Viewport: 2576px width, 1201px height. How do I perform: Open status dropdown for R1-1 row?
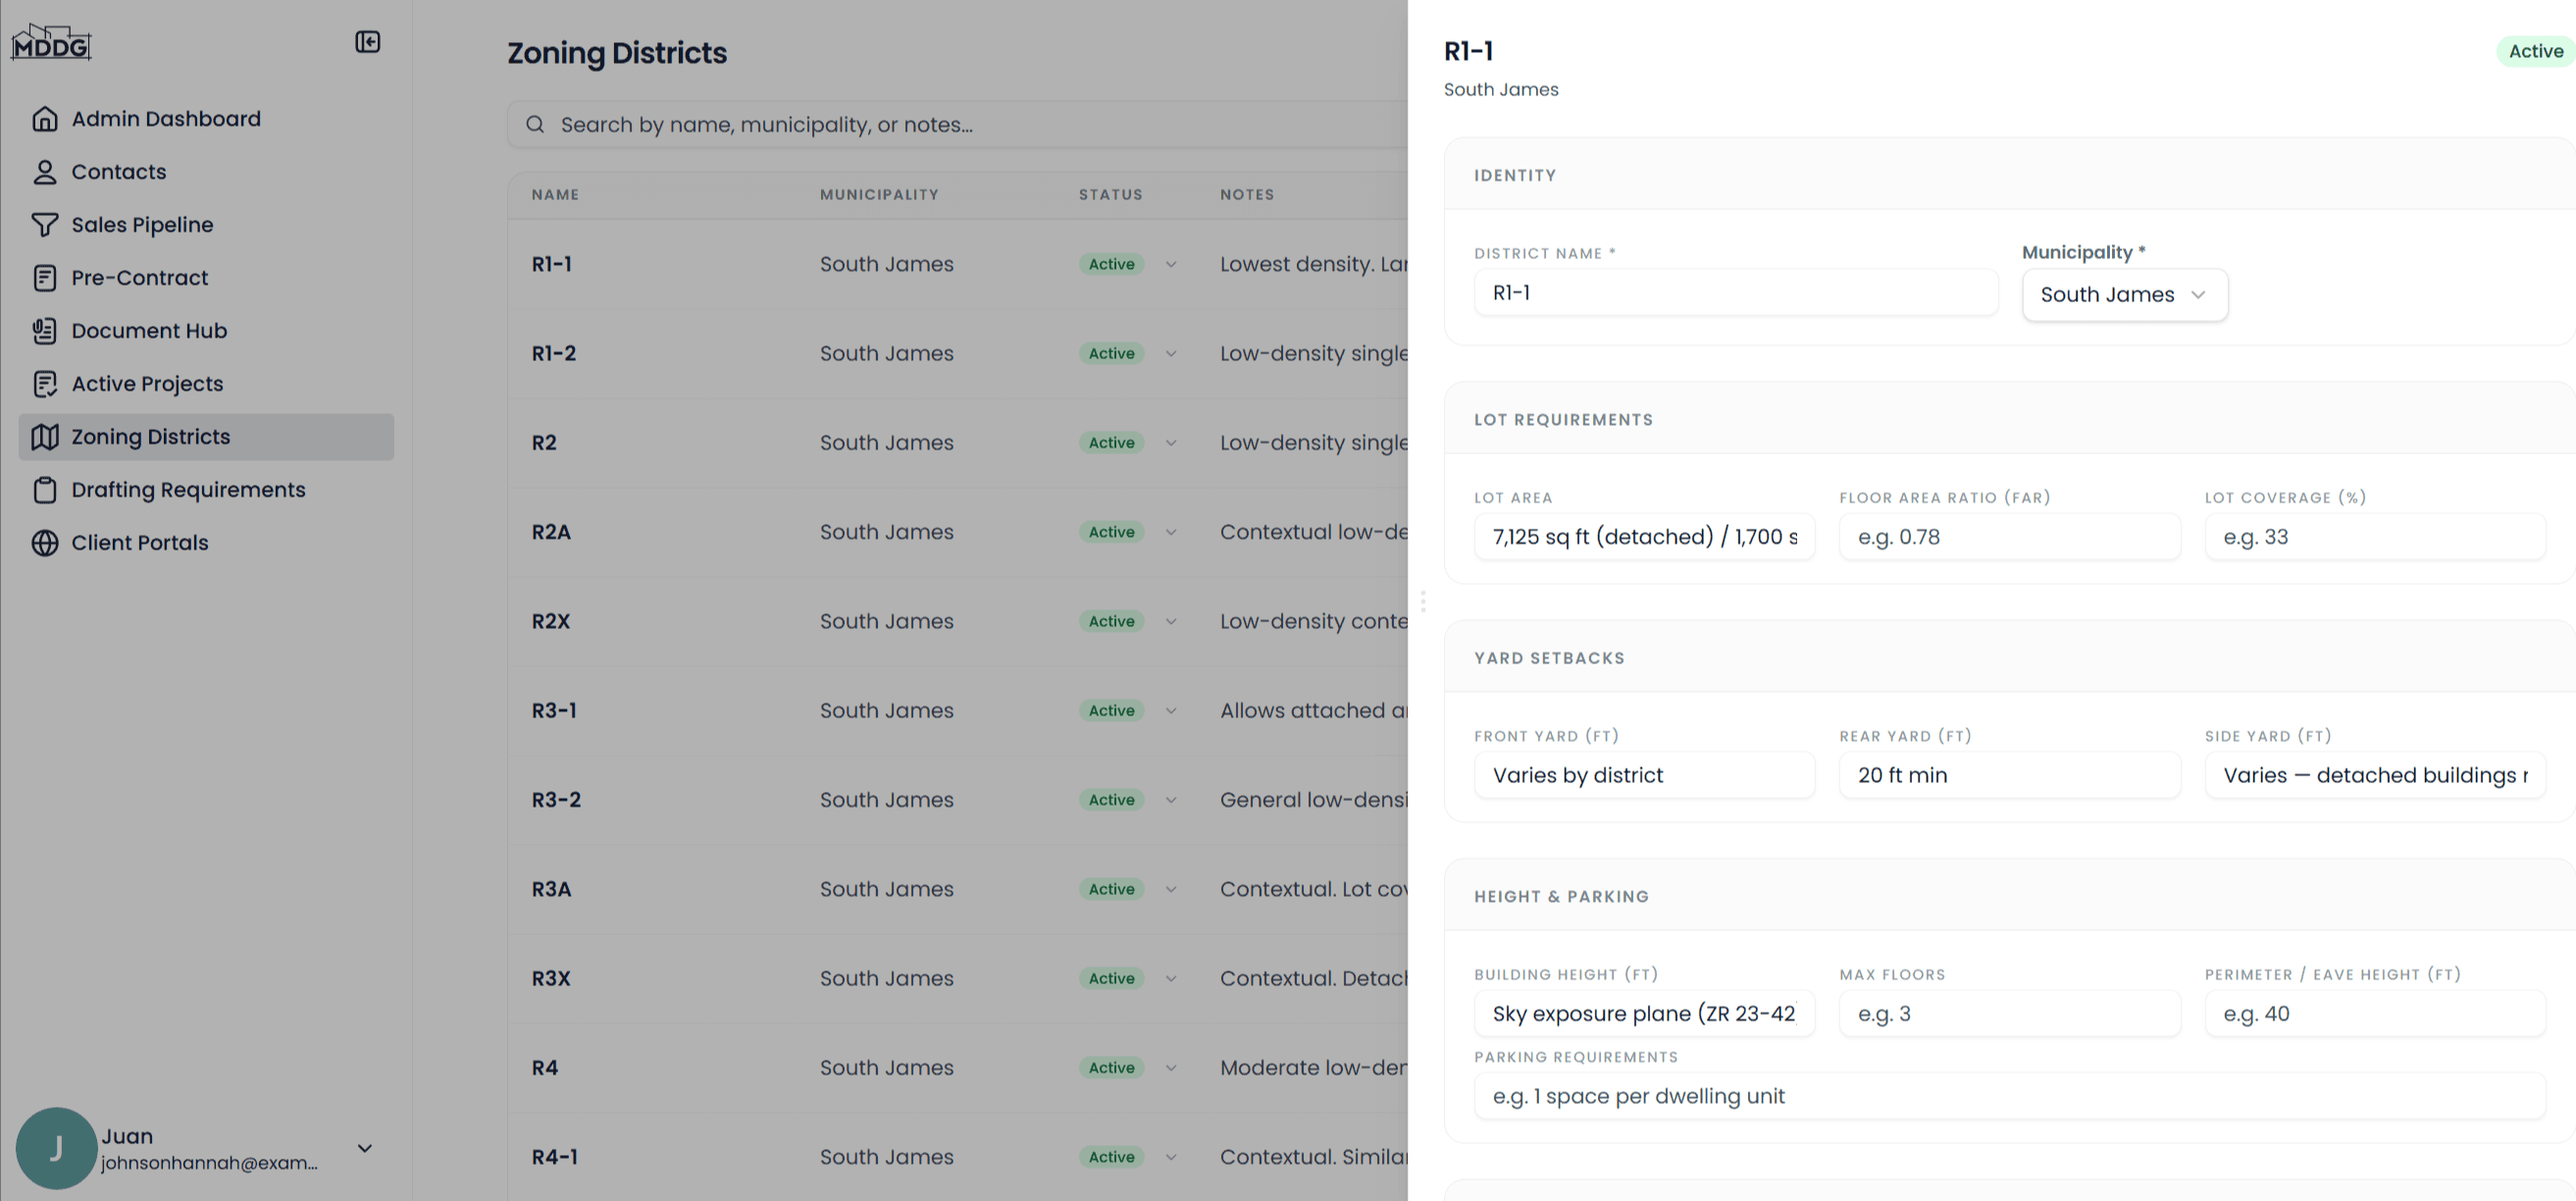point(1170,265)
